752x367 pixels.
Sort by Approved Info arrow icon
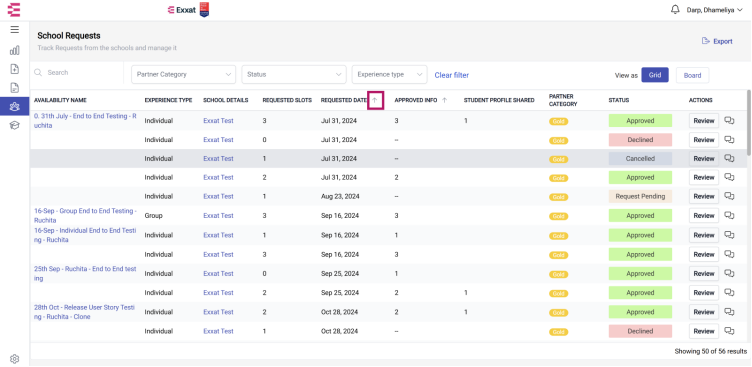pyautogui.click(x=444, y=100)
